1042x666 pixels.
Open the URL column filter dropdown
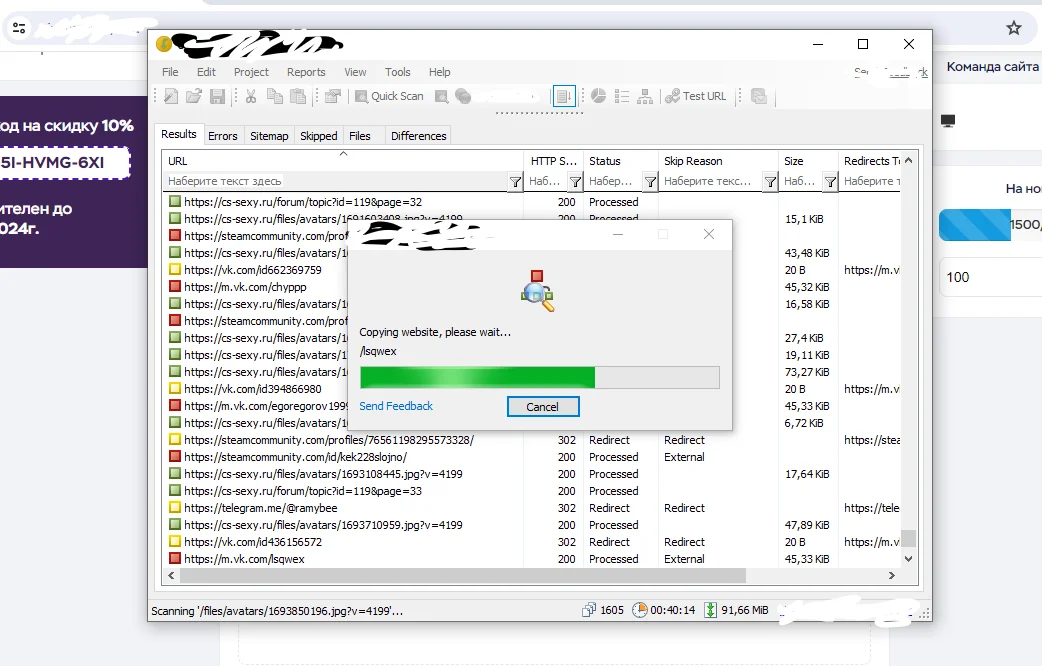[x=515, y=182]
